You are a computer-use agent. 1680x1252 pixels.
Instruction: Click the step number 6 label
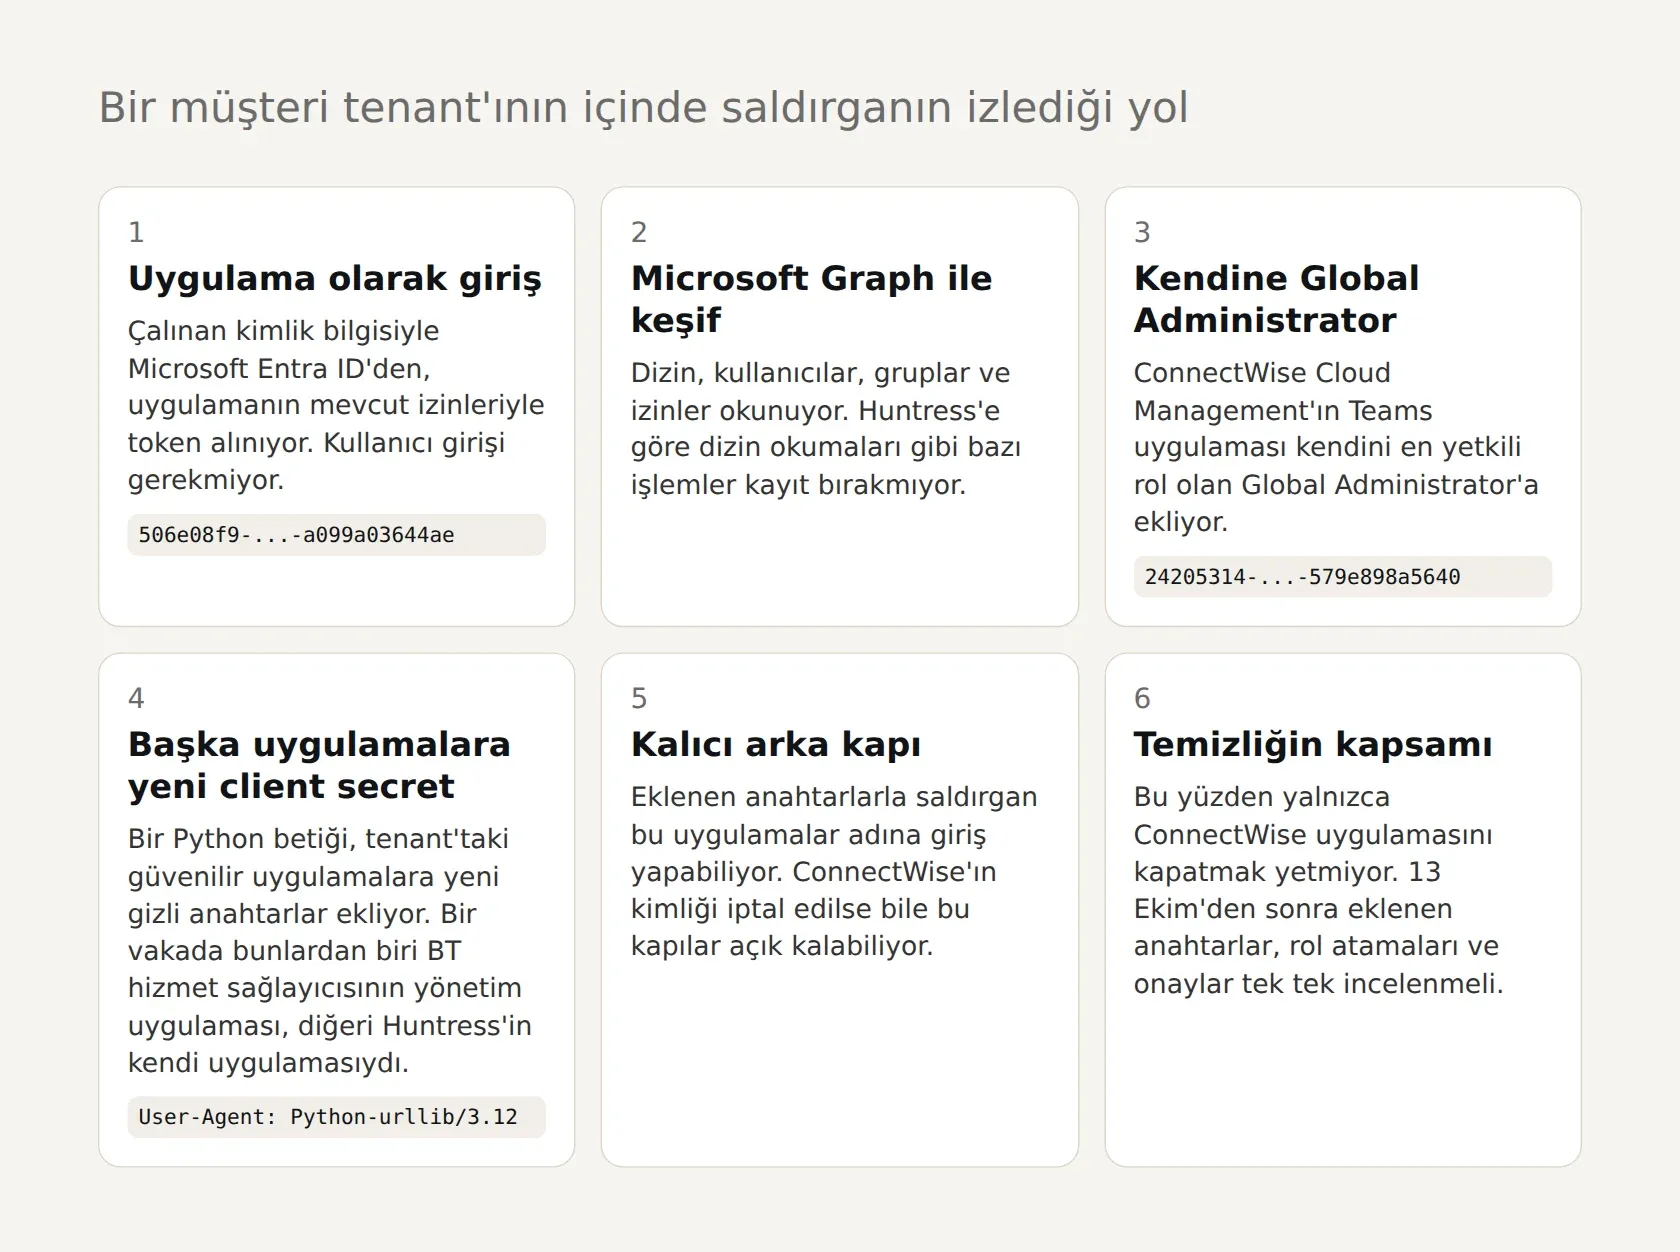[1142, 698]
